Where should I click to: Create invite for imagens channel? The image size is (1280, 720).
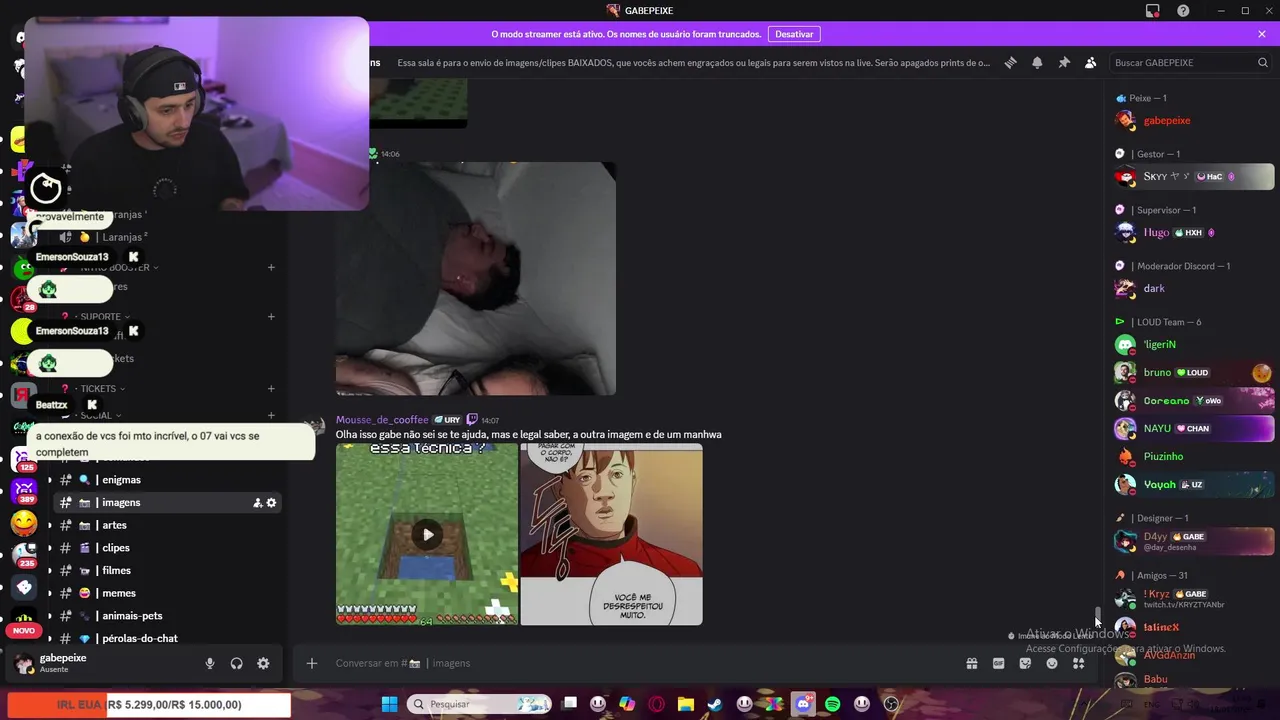click(257, 503)
